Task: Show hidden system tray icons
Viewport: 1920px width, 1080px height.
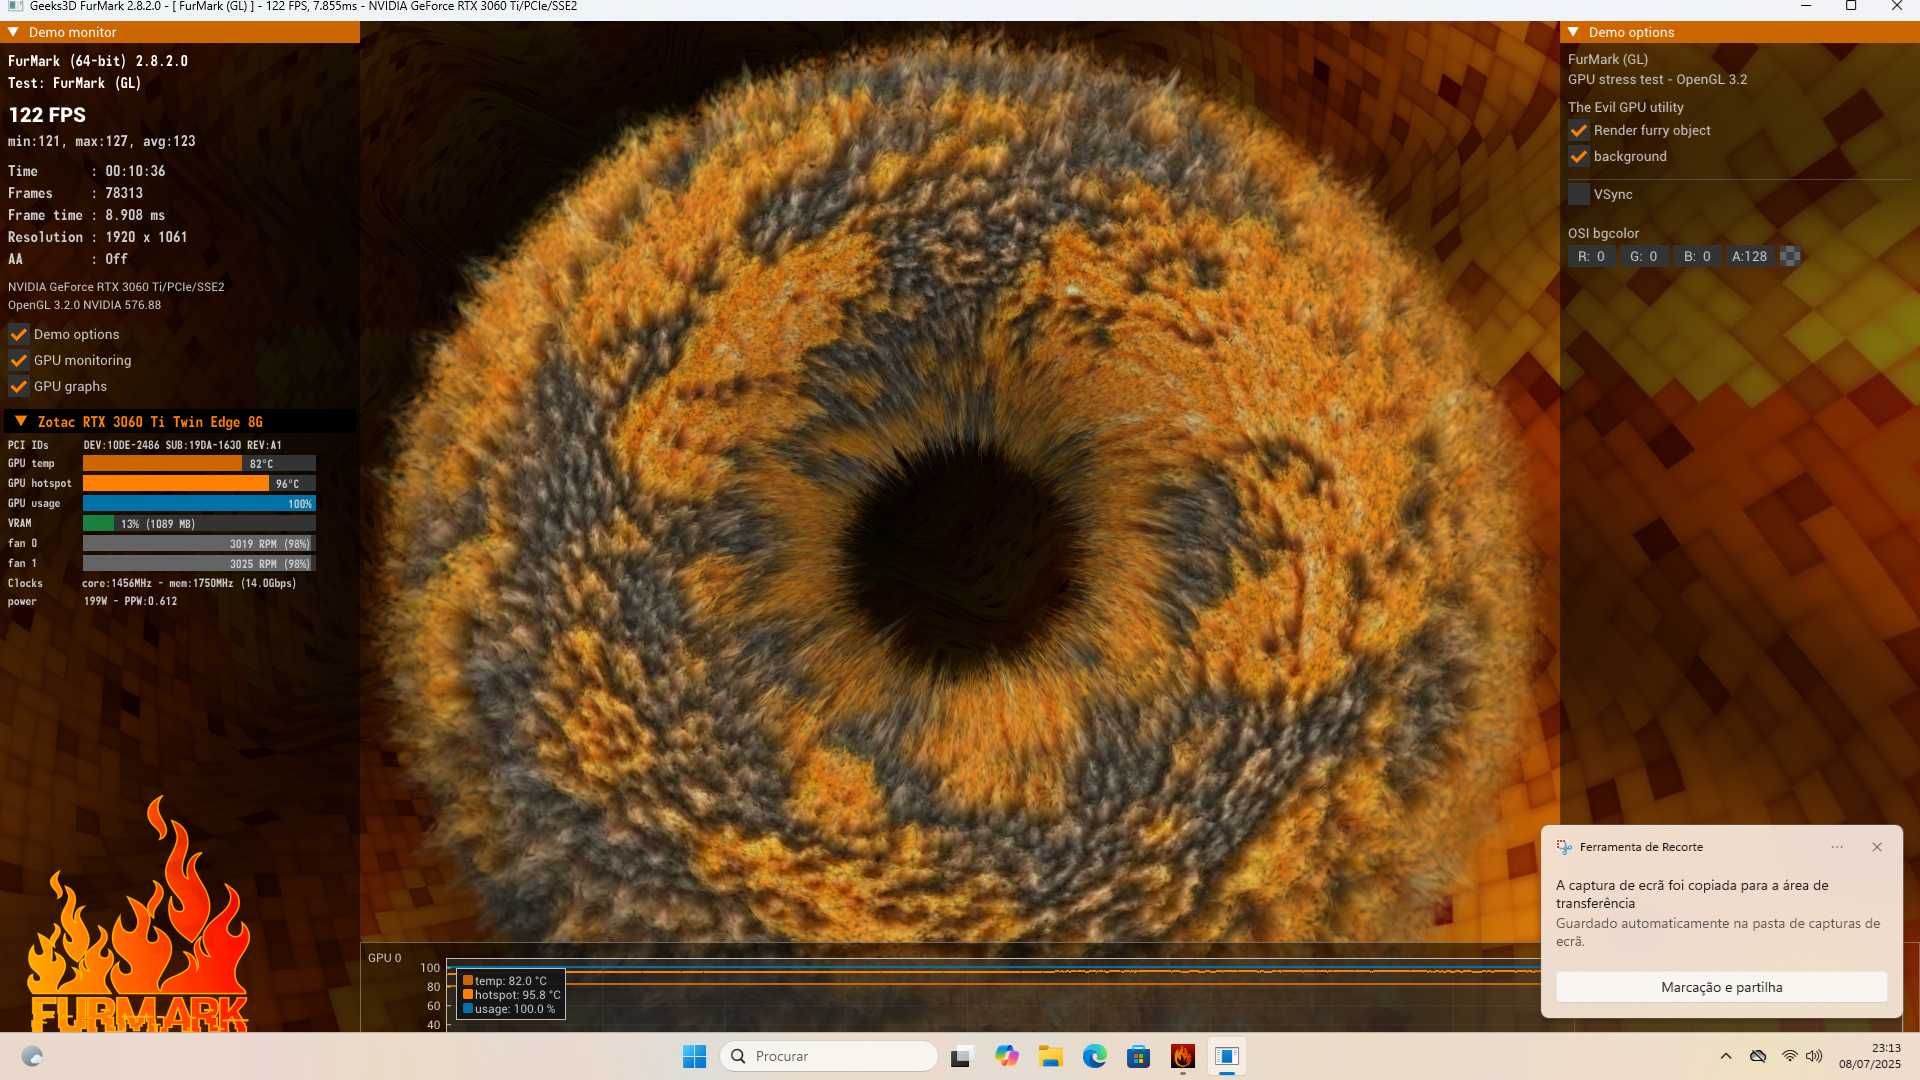Action: tap(1726, 1056)
